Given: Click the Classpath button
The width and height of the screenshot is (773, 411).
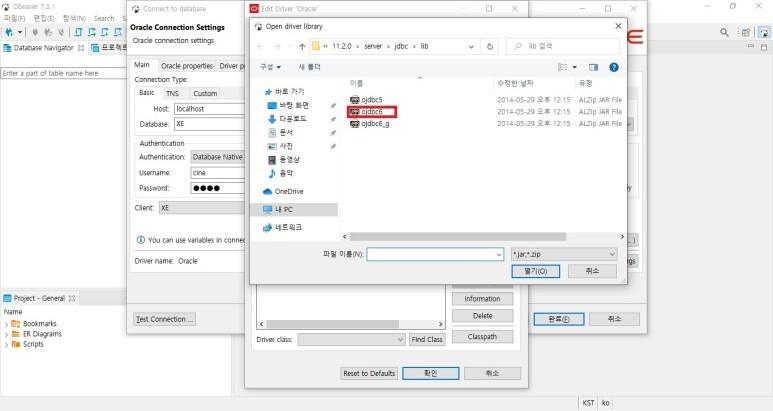Looking at the screenshot, I should 482,337.
